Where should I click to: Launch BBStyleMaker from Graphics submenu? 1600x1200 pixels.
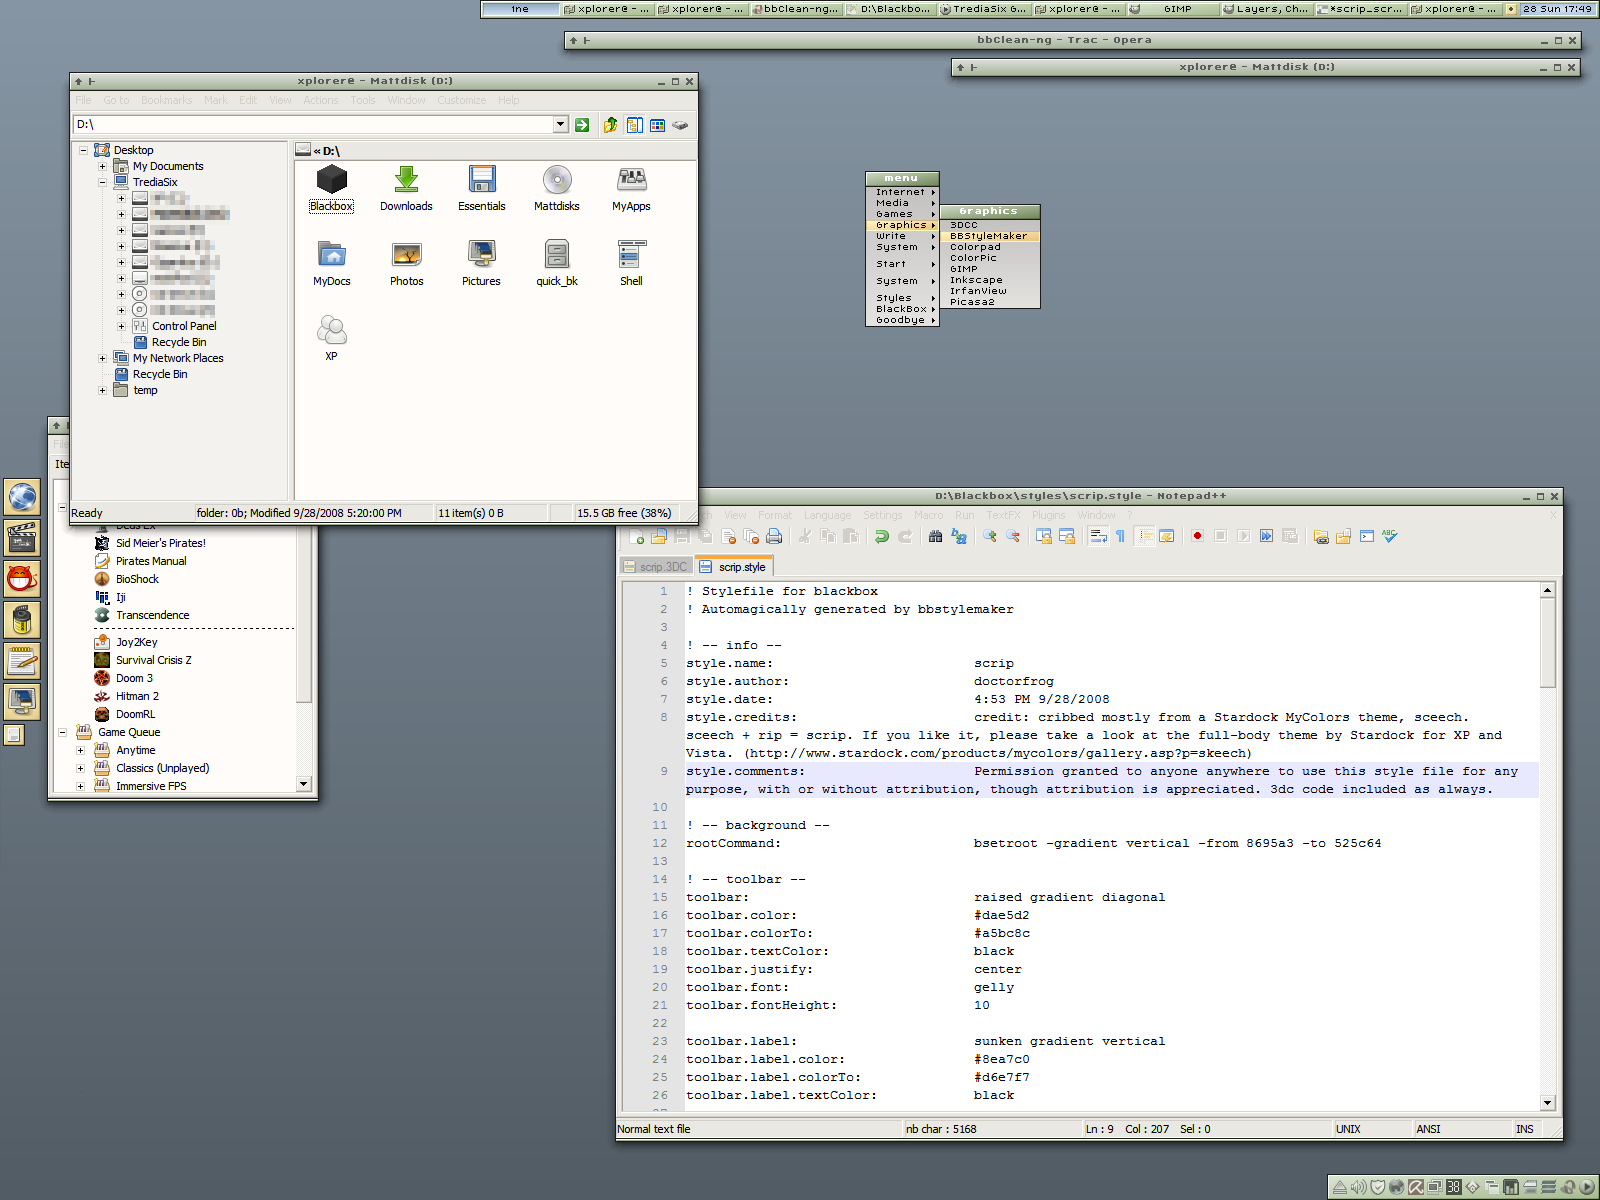click(989, 236)
